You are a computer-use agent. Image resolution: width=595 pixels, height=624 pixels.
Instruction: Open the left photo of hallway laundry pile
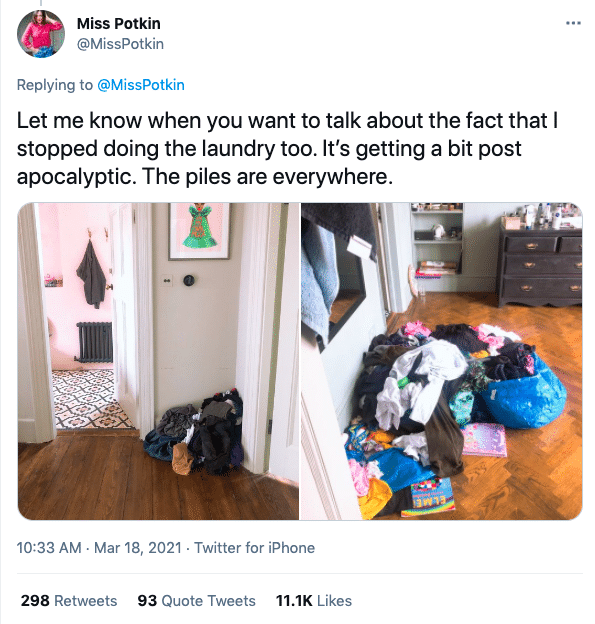click(x=158, y=361)
